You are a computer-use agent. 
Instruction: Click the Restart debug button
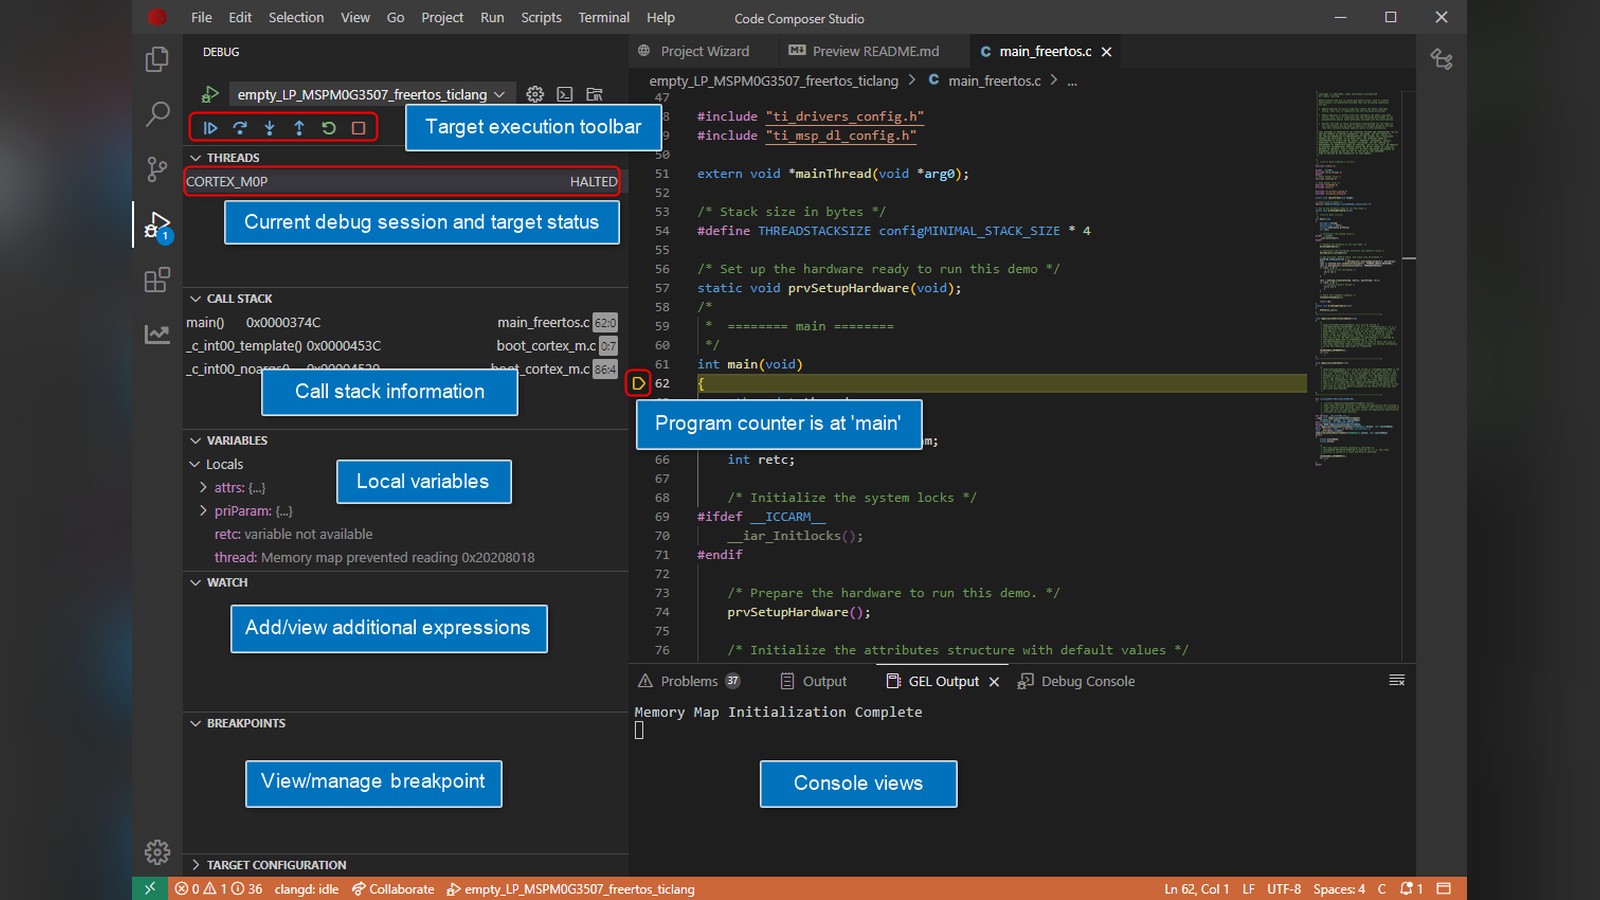tap(328, 128)
